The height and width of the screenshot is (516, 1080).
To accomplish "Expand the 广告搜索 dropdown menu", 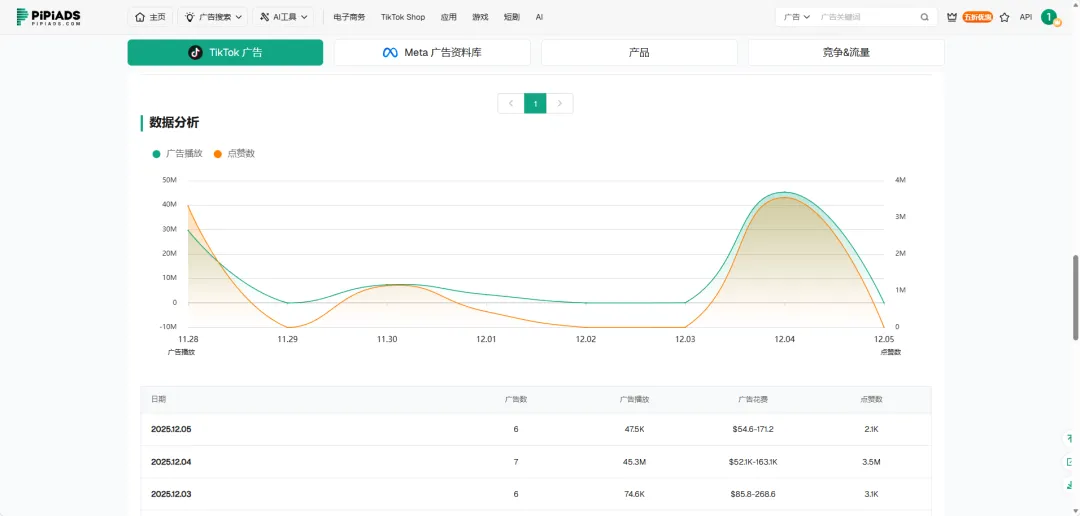I will pos(214,17).
